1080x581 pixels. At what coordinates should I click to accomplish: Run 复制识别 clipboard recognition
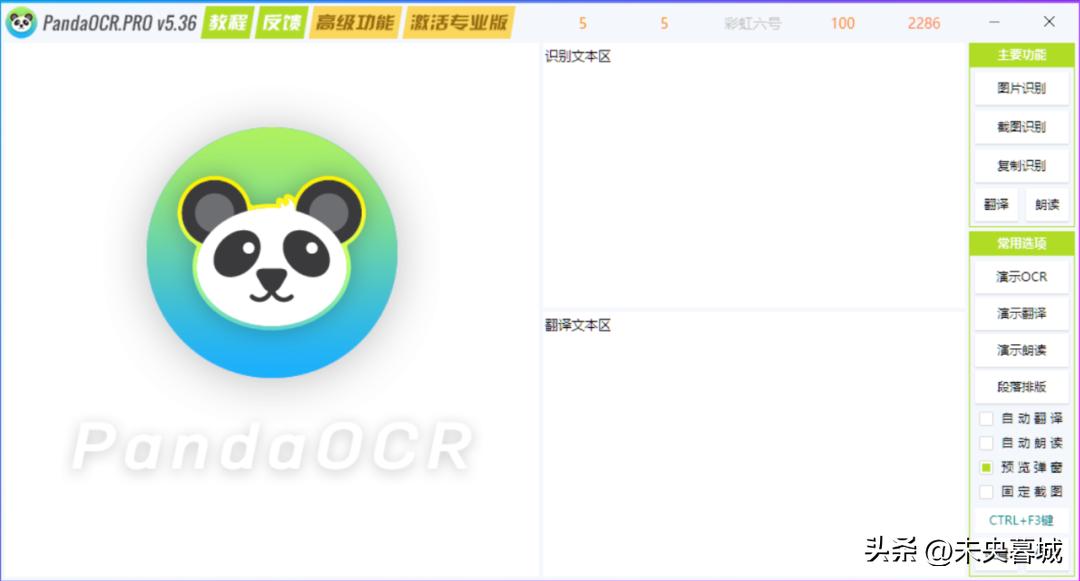(1021, 165)
